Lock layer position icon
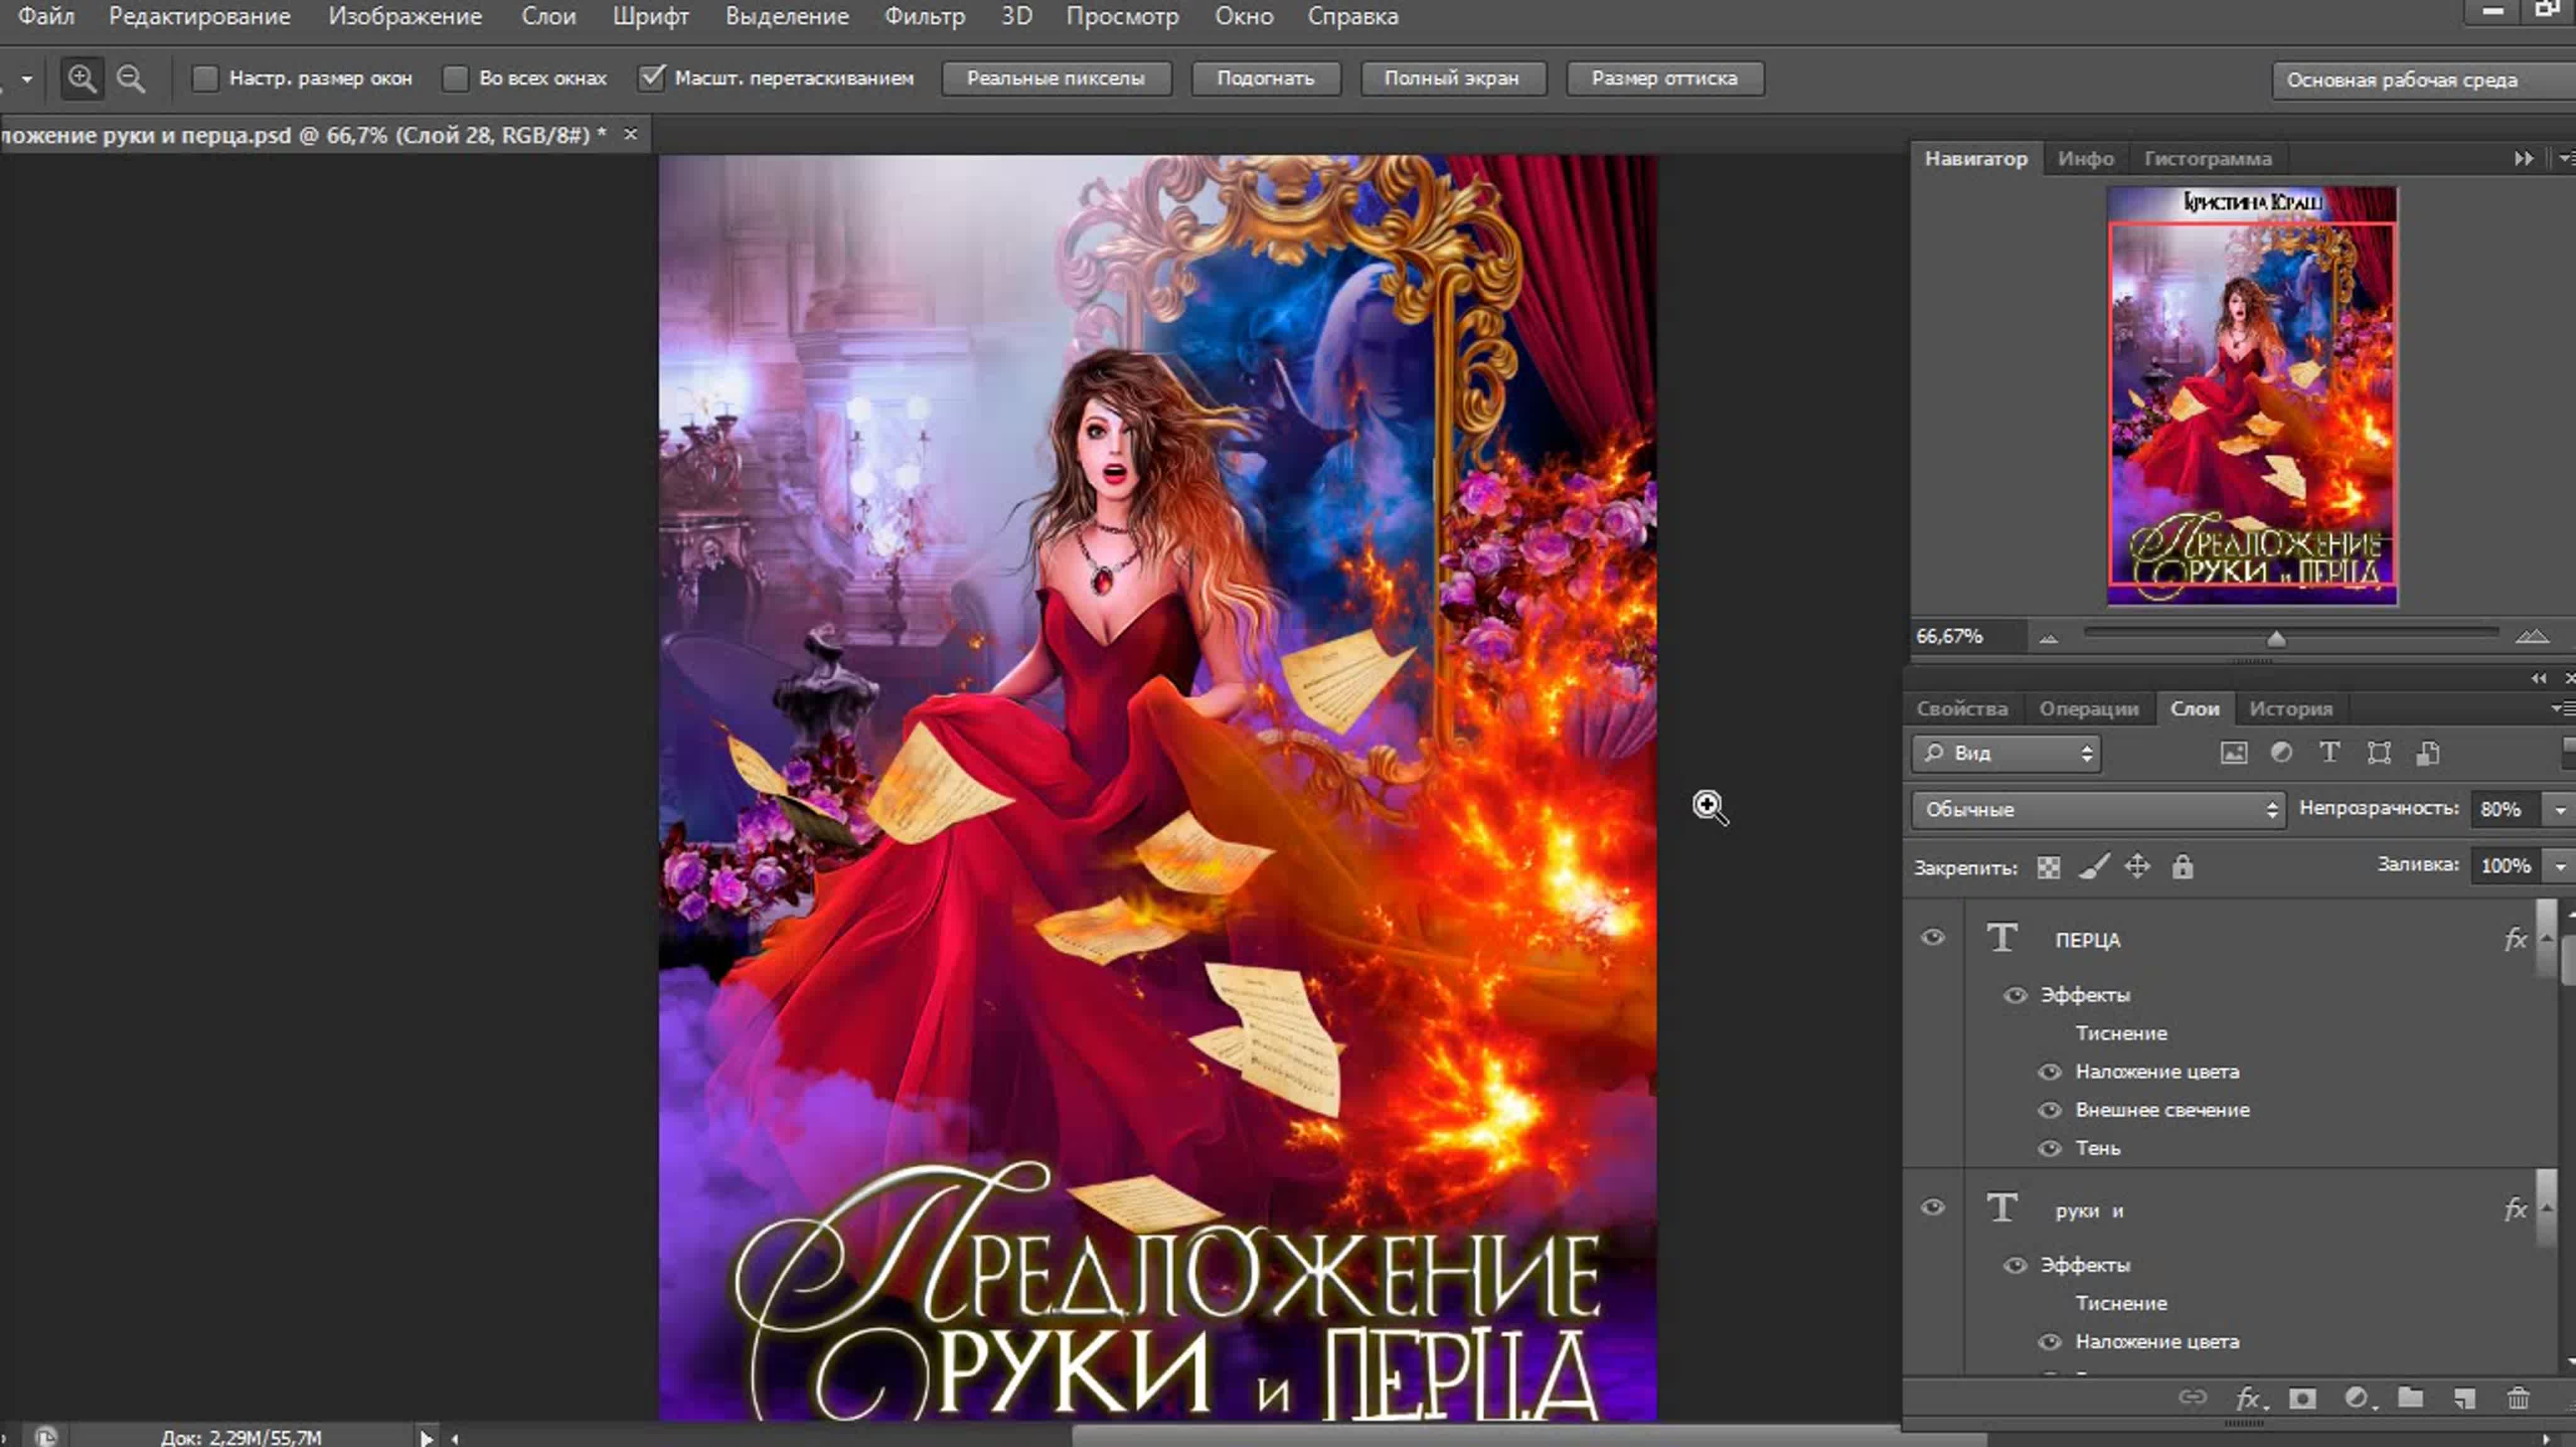 tap(2137, 866)
